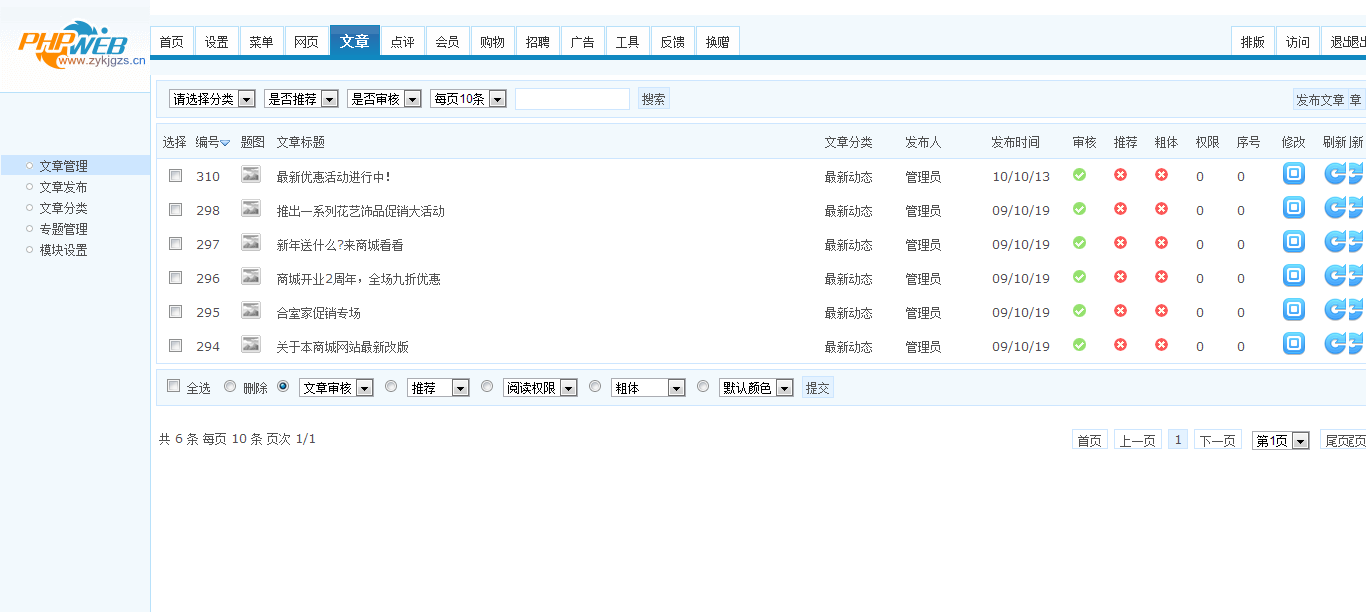1366x612 pixels.
Task: Go to 下一页 next page
Action: 1217,441
